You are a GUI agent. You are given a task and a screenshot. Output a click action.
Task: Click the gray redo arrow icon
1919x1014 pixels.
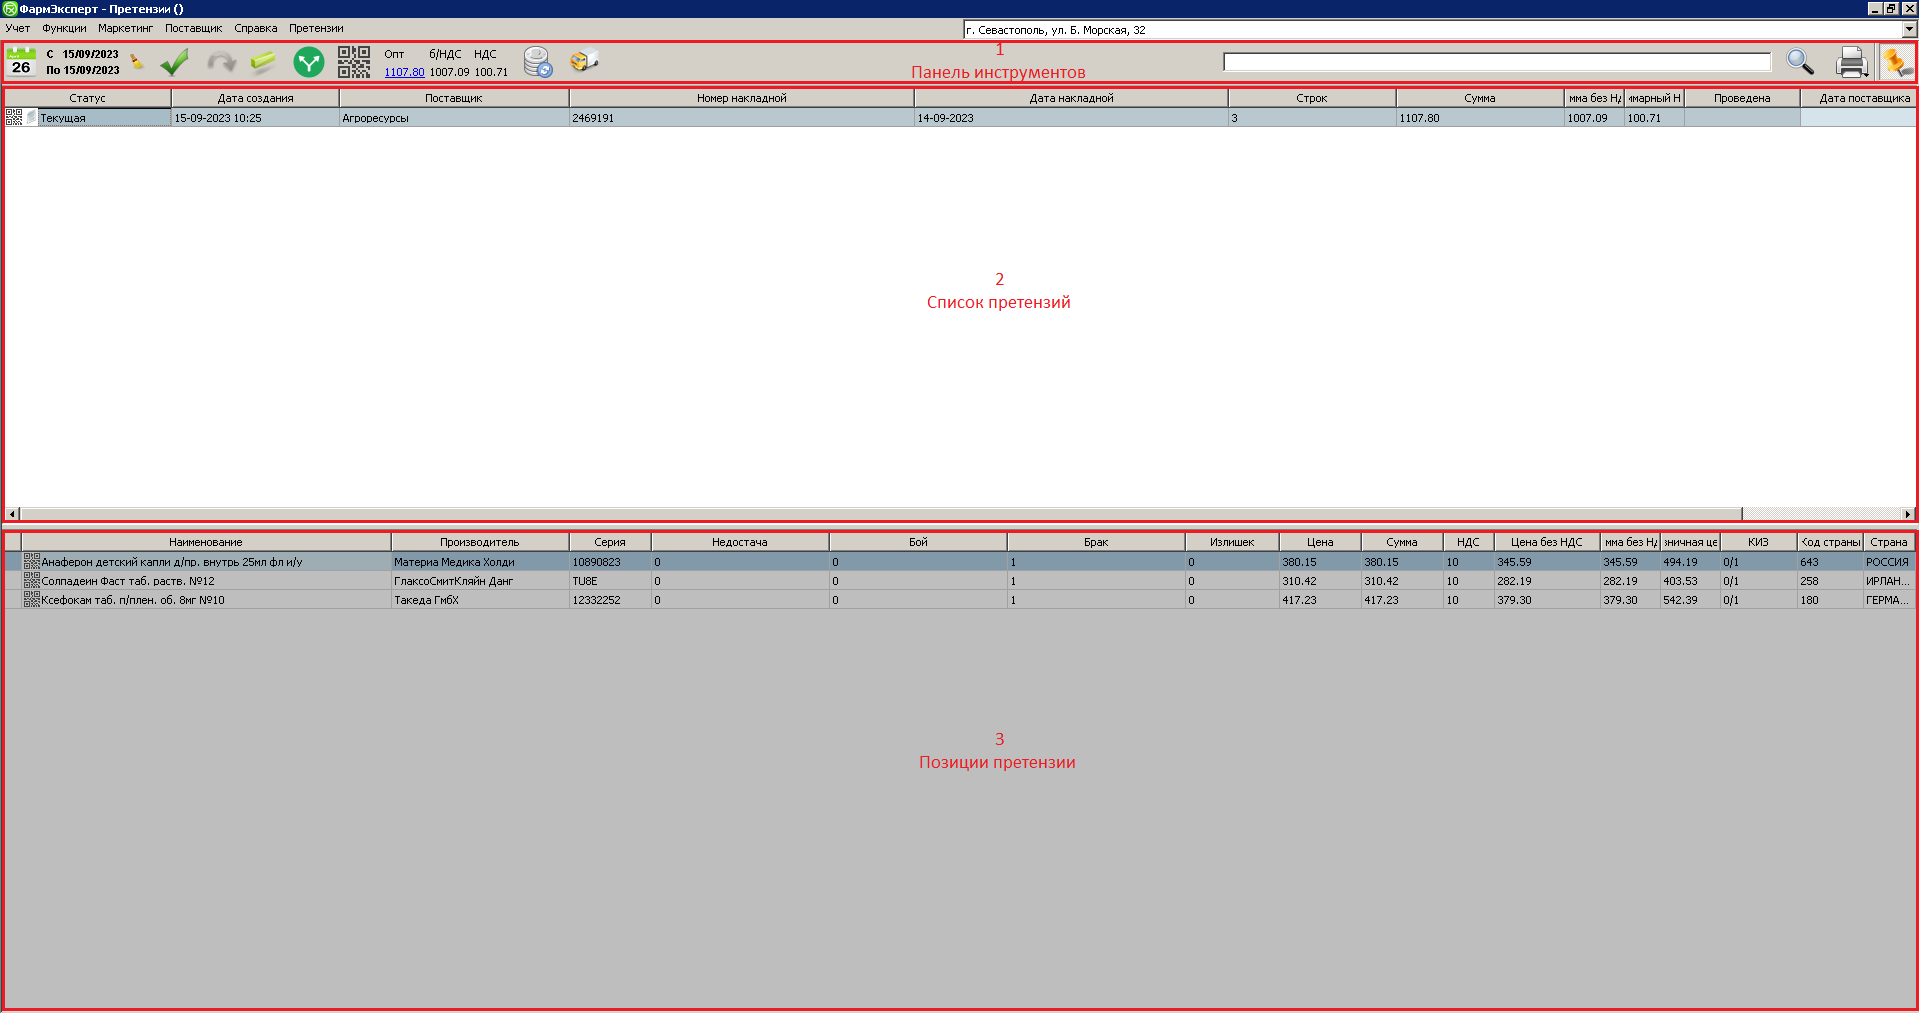coord(220,62)
